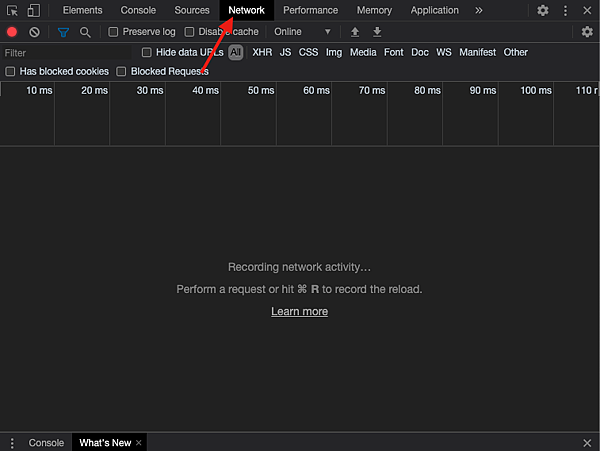Clear the network log icon
The height and width of the screenshot is (451, 600).
[x=34, y=32]
